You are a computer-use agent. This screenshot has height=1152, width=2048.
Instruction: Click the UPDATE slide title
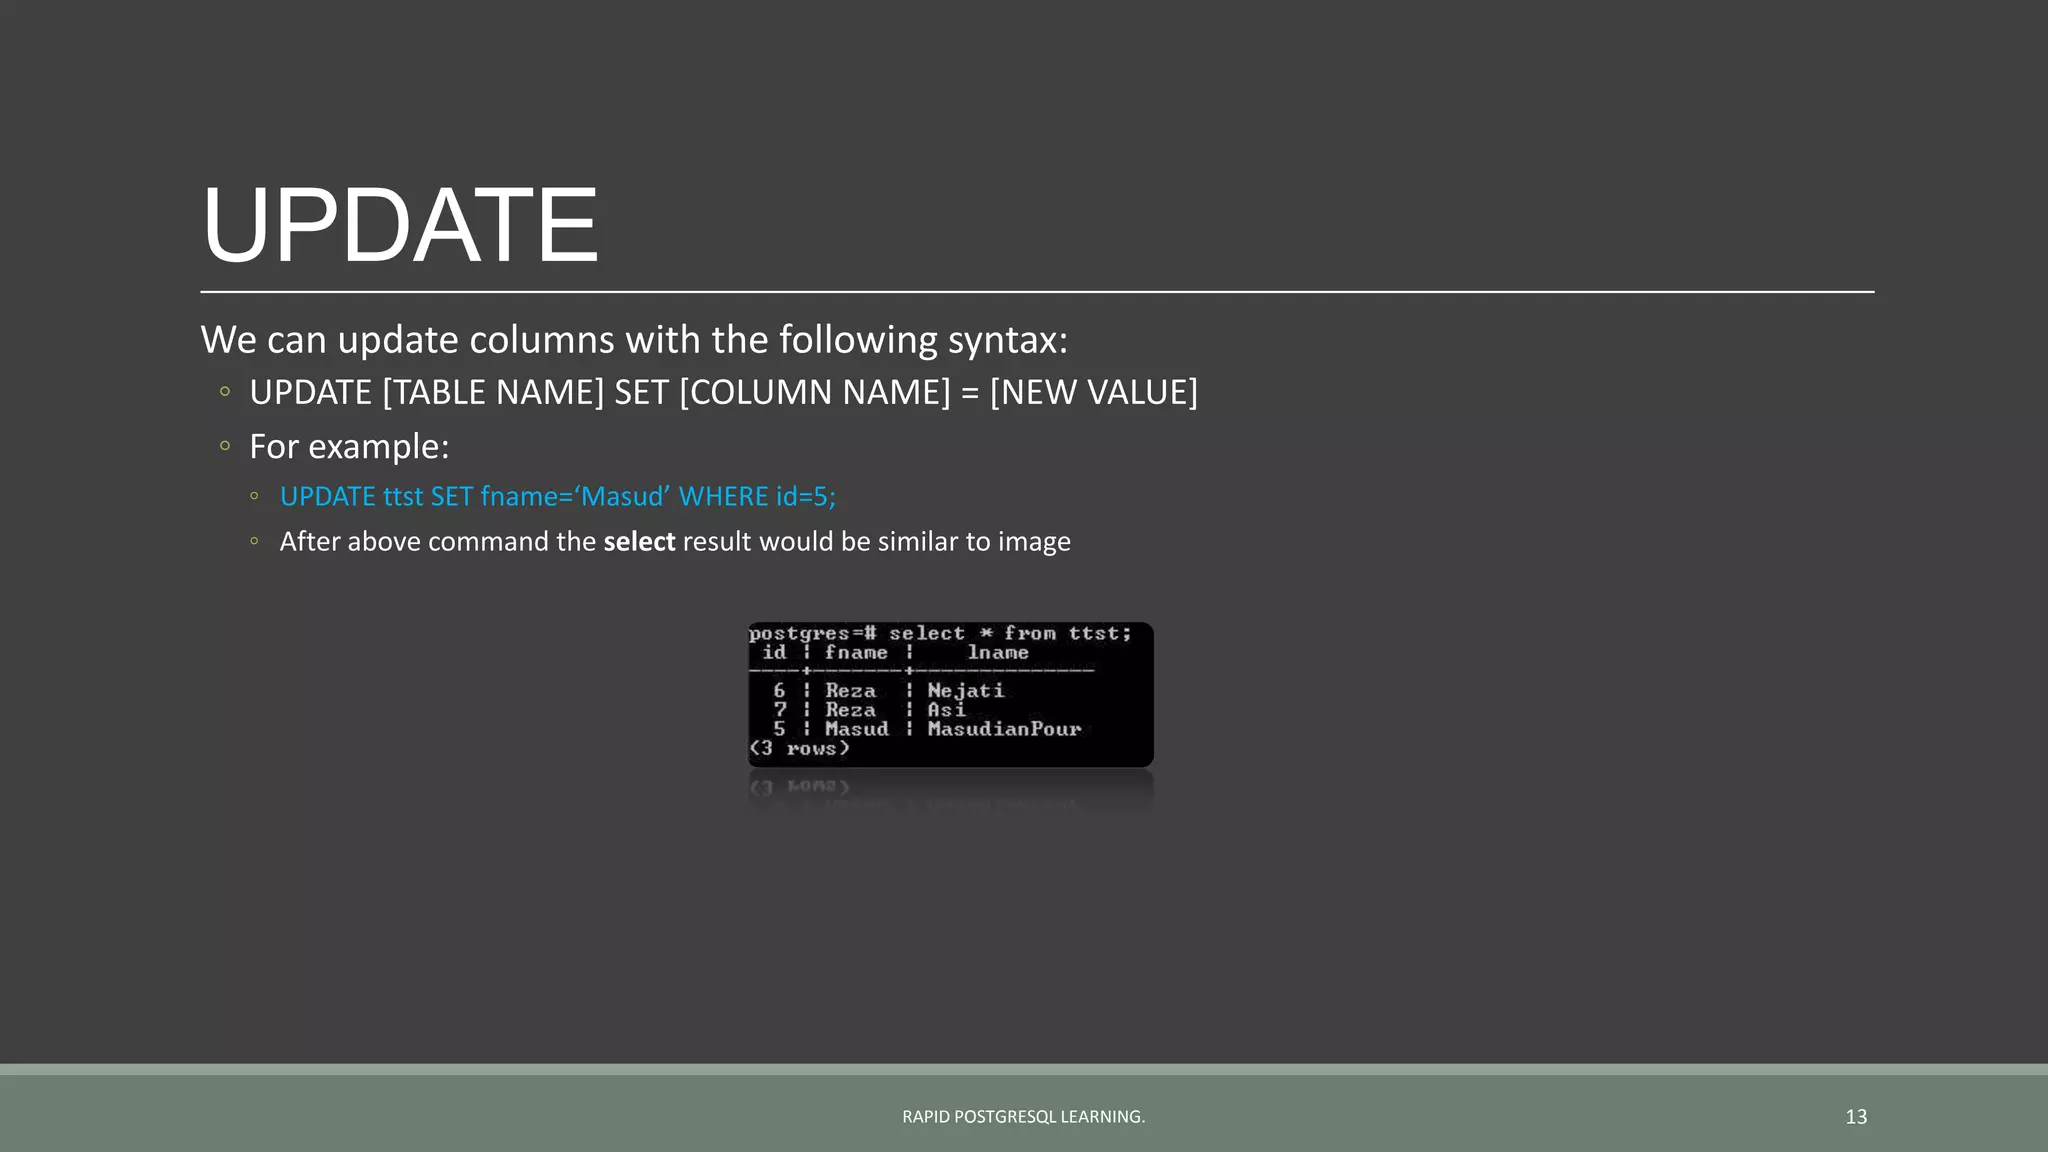tap(400, 225)
